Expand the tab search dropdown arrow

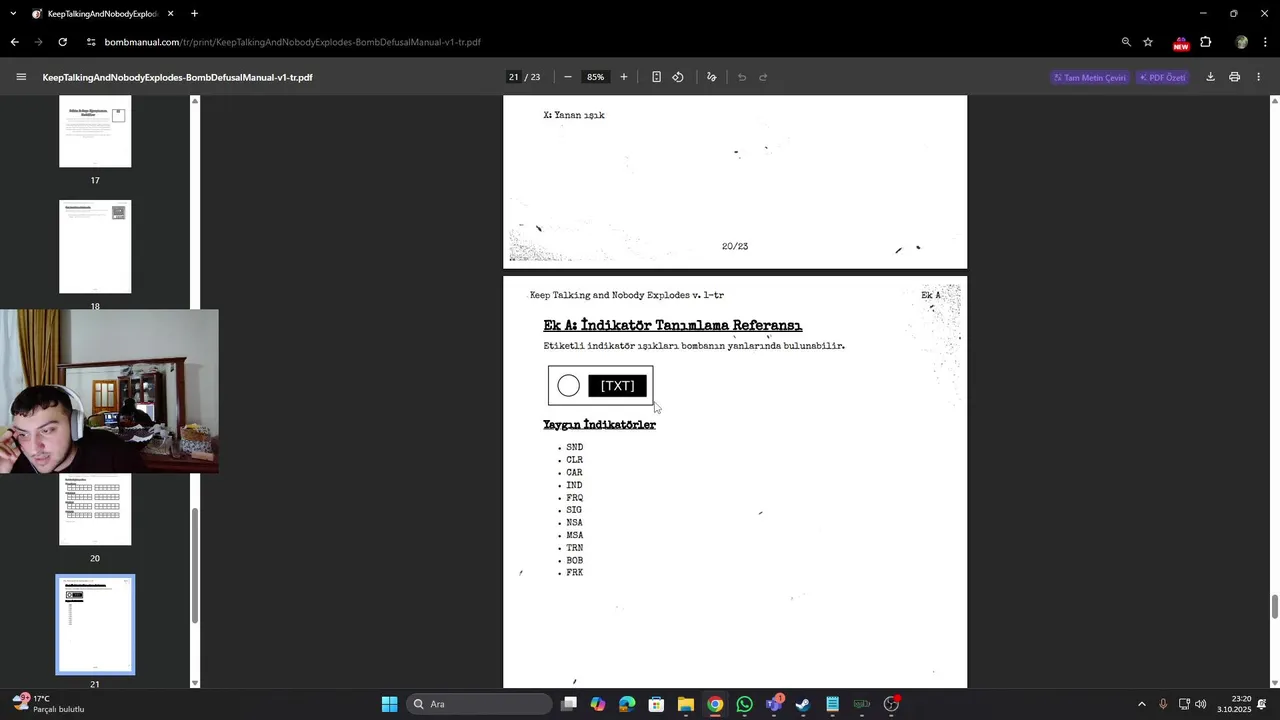13,14
